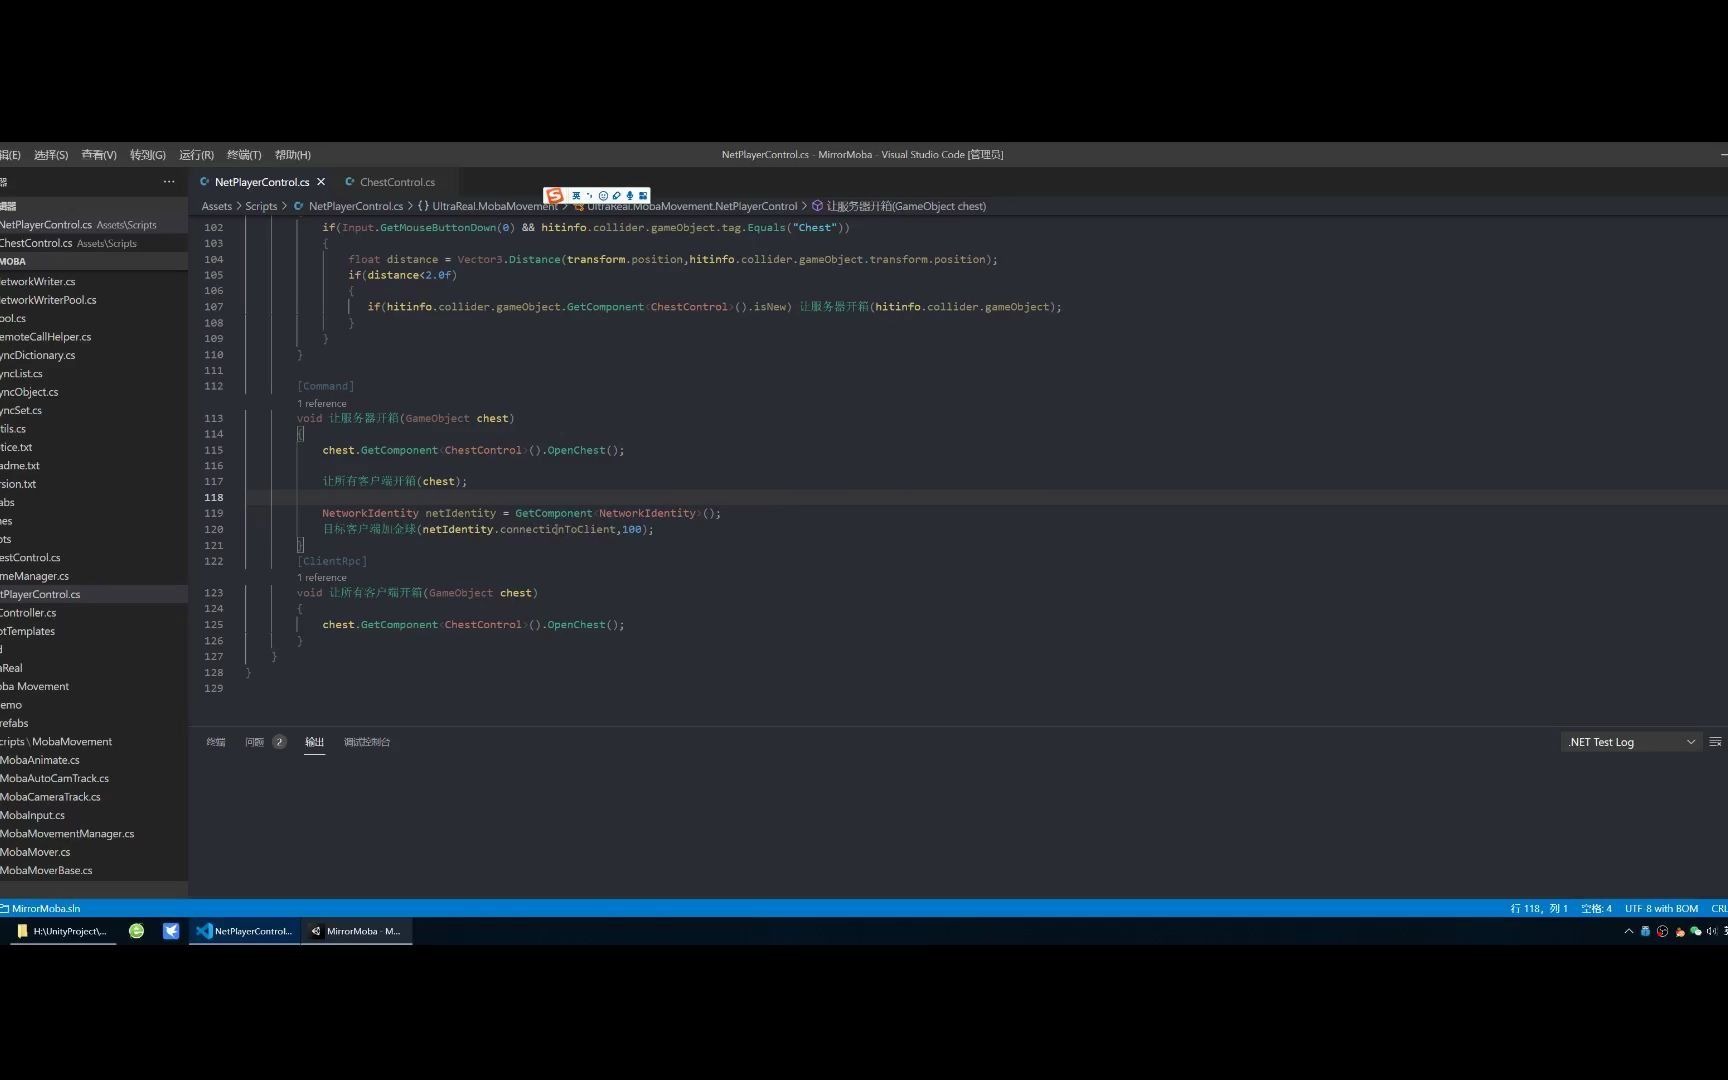This screenshot has height=1080, width=1728.
Task: Open ChestControl.cs in open editors list
Action: coord(94,243)
